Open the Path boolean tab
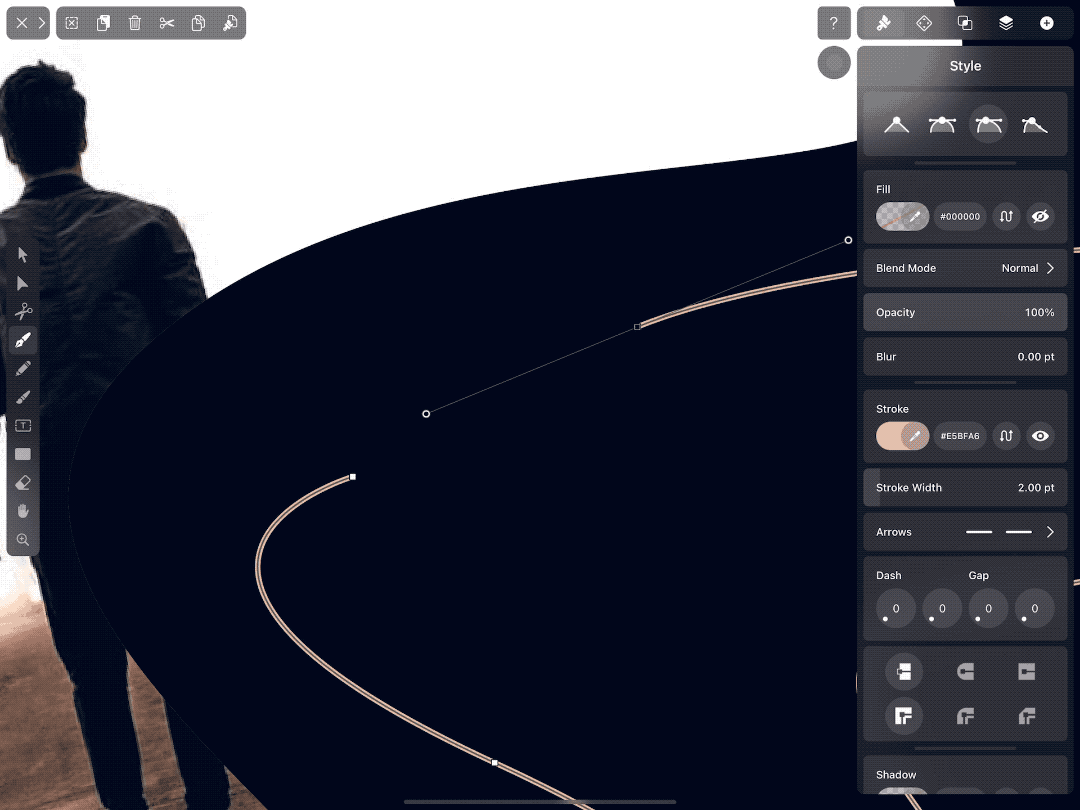Image resolution: width=1080 pixels, height=810 pixels. click(x=965, y=23)
